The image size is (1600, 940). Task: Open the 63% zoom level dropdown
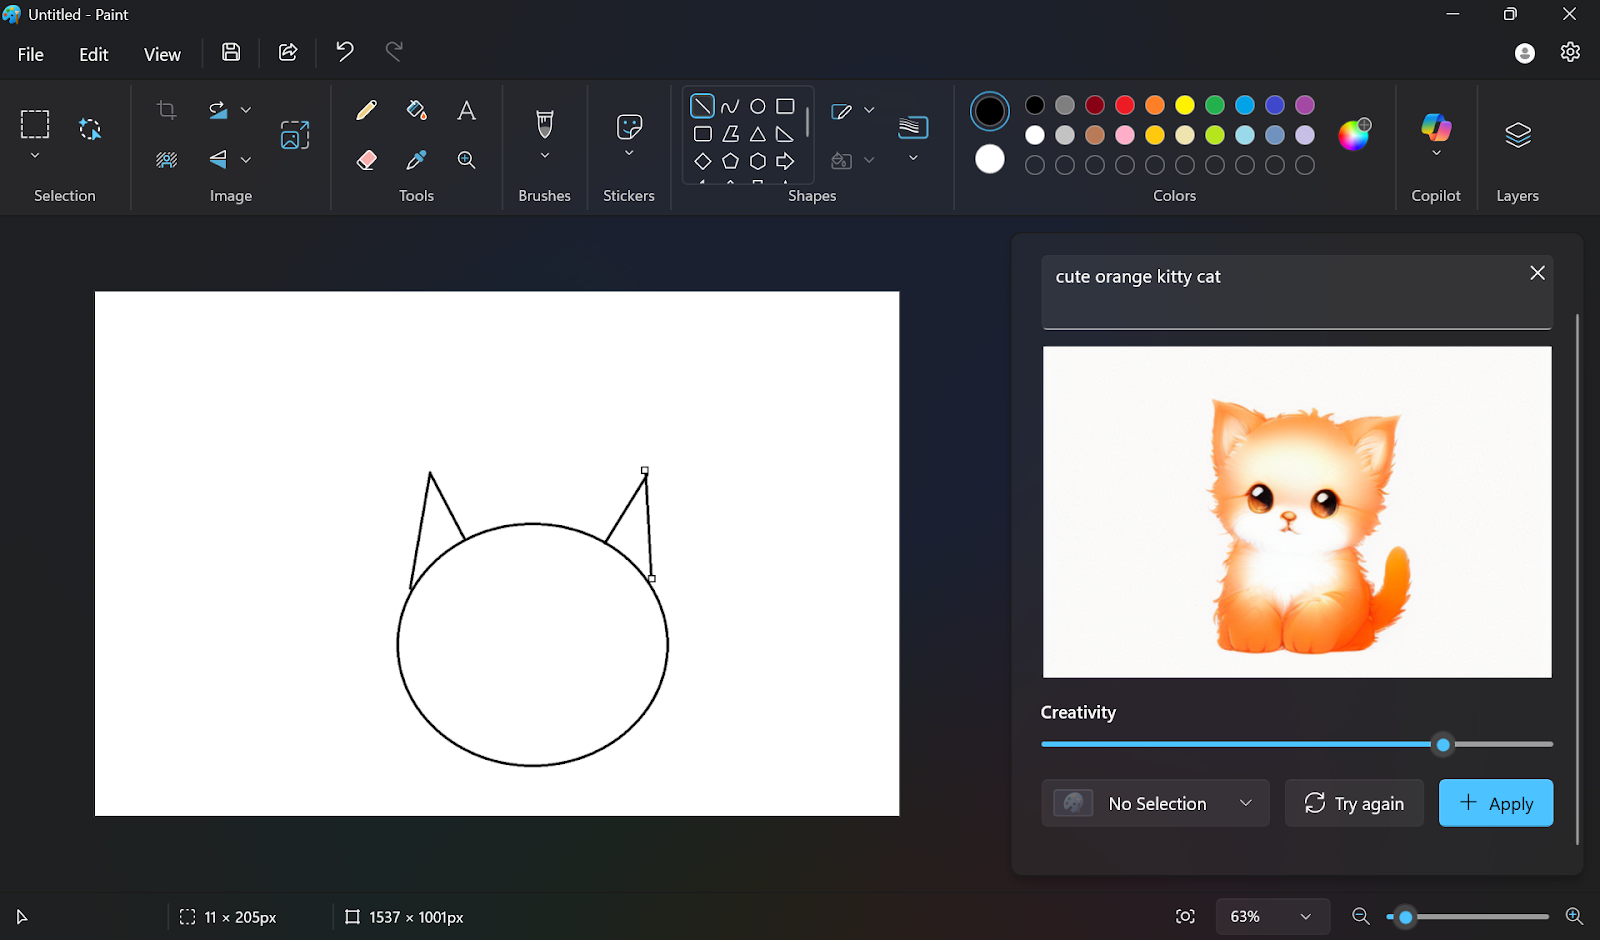(1272, 916)
